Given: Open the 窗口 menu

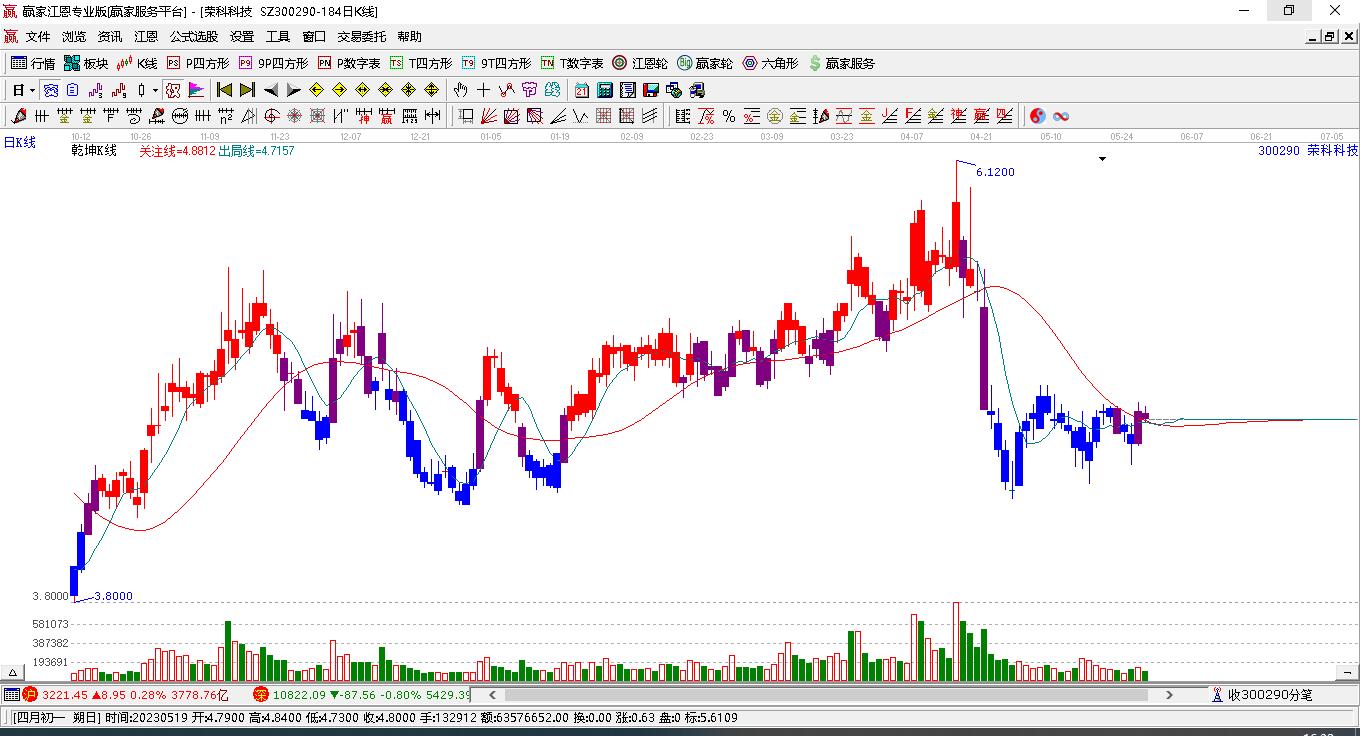Looking at the screenshot, I should (x=314, y=37).
